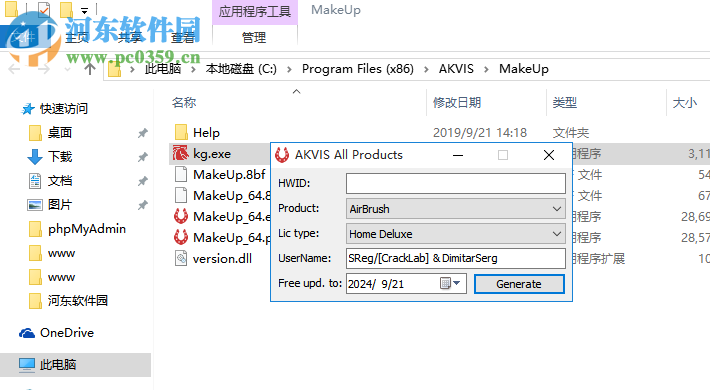The image size is (710, 390).
Task: Select the MakeUp_64.p file horseshoe icon
Action: click(x=181, y=237)
